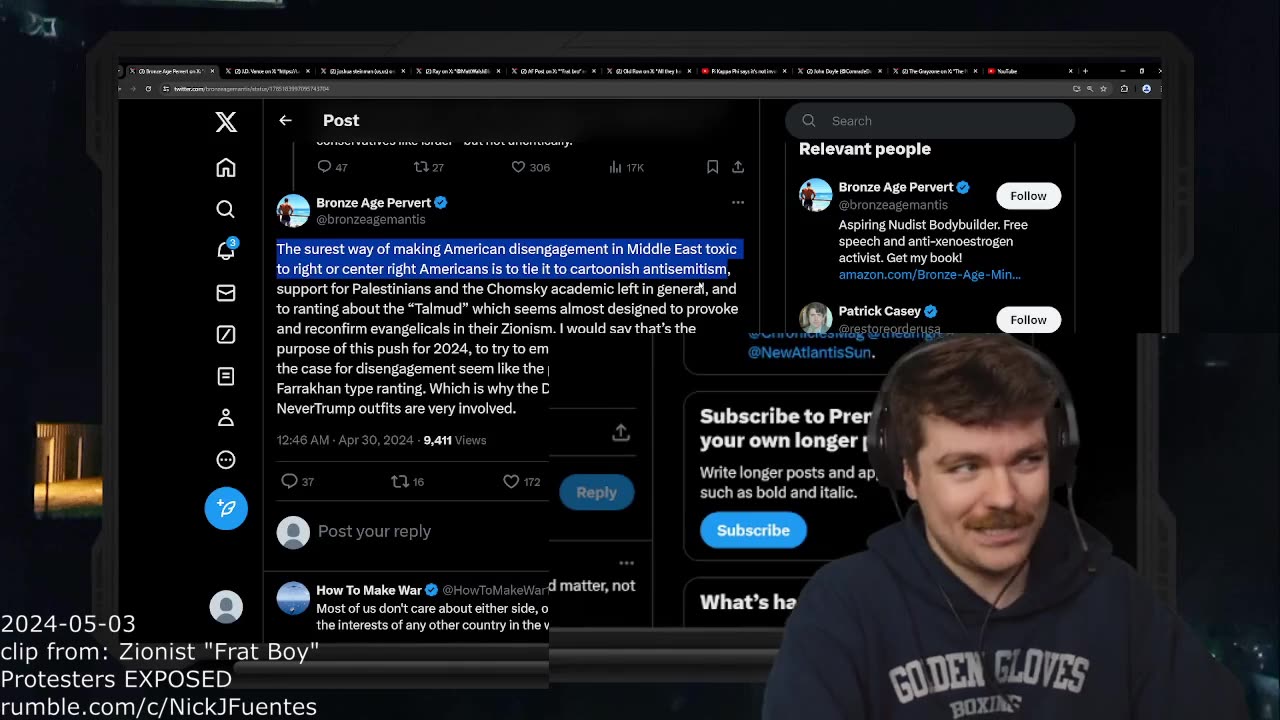Like heart with 306 on upper post
Viewport: 1280px width, 720px height.
518,167
